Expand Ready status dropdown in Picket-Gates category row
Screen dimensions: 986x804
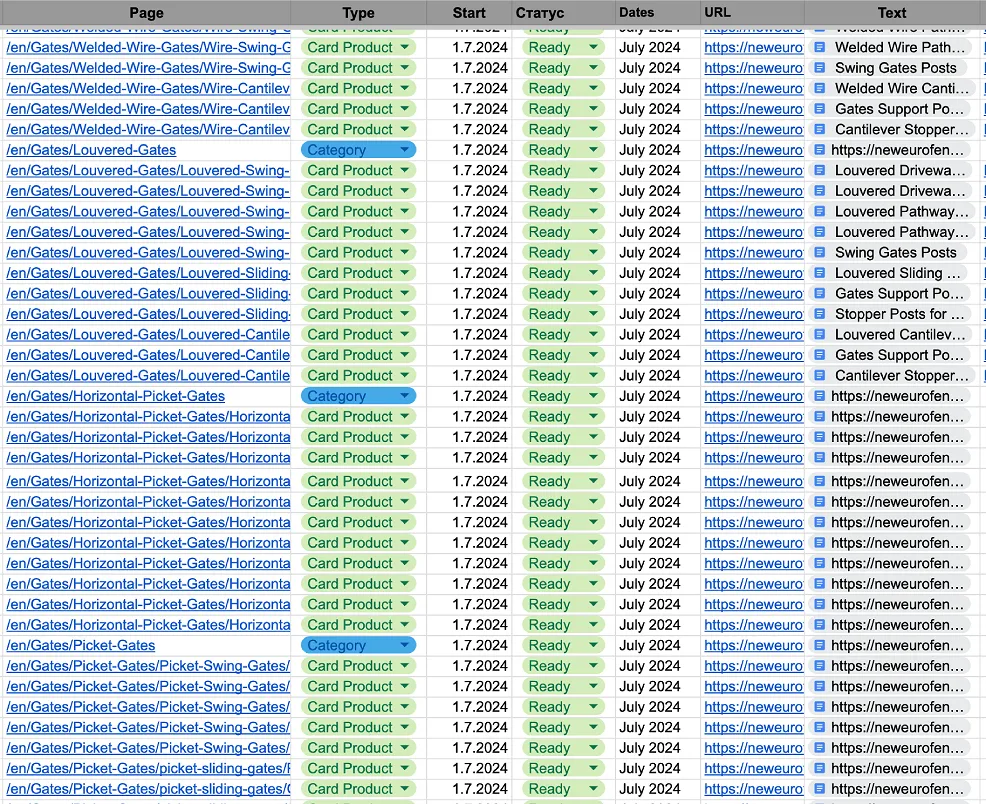594,646
